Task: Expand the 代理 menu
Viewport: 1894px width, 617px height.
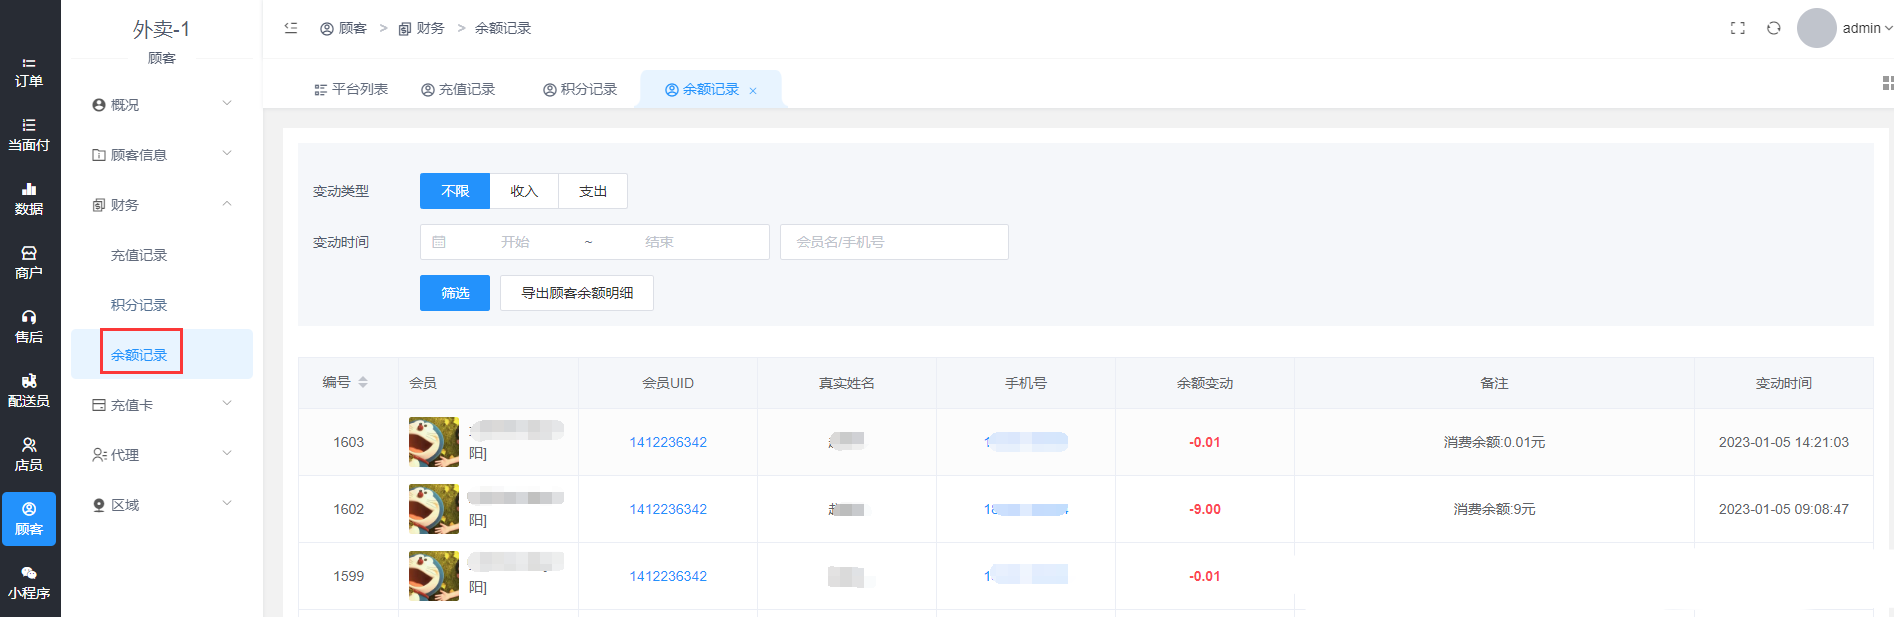Action: point(162,454)
